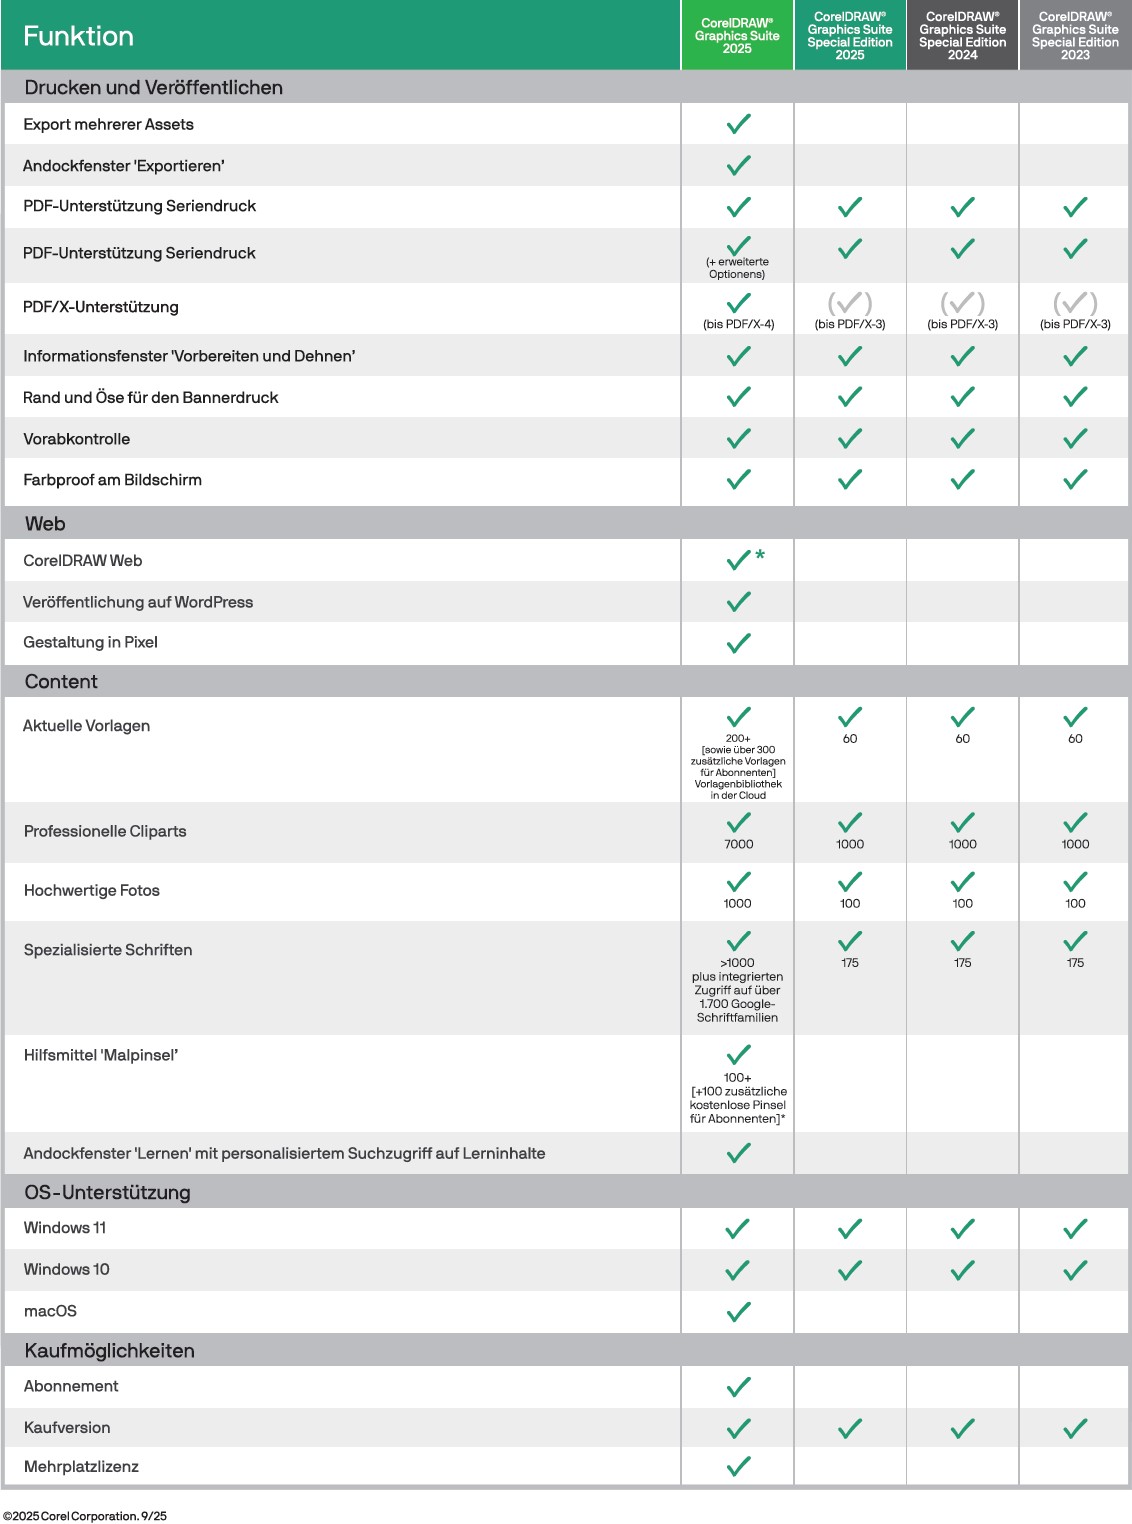Image resolution: width=1132 pixels, height=1524 pixels.
Task: Click the Farbproof am Bildschirm row label
Action: click(x=112, y=480)
